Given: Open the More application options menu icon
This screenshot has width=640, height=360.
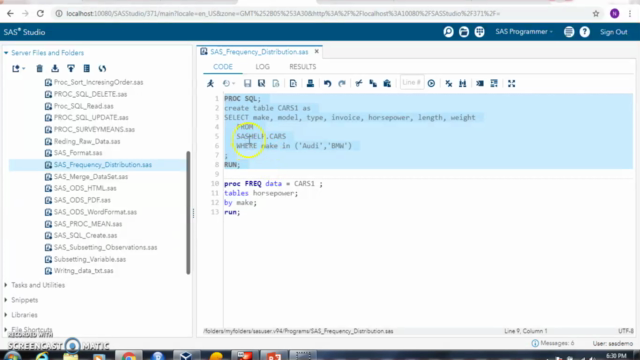Looking at the screenshot, I should [x=569, y=31].
